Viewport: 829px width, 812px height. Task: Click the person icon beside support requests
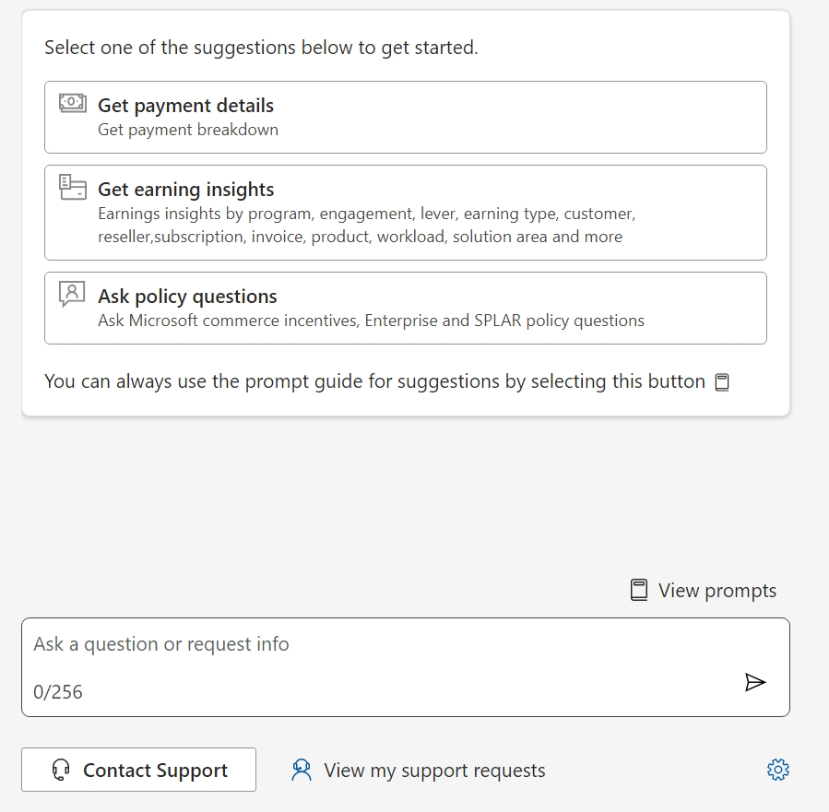coord(302,770)
